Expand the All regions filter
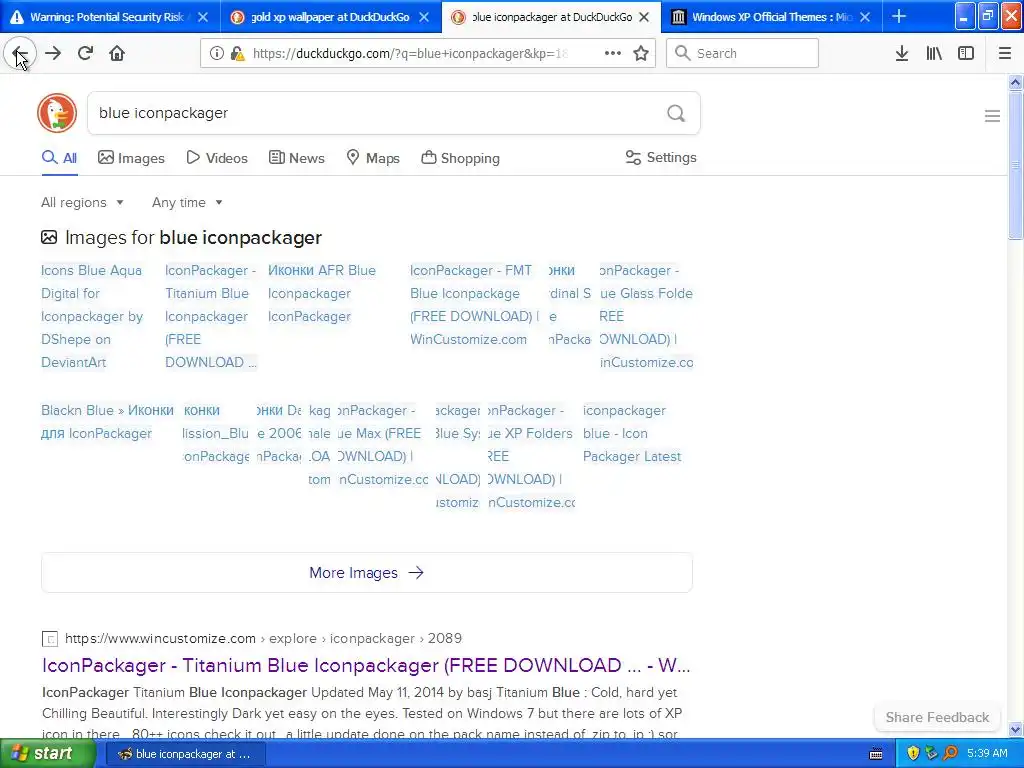Viewport: 1024px width, 768px height. pos(82,202)
